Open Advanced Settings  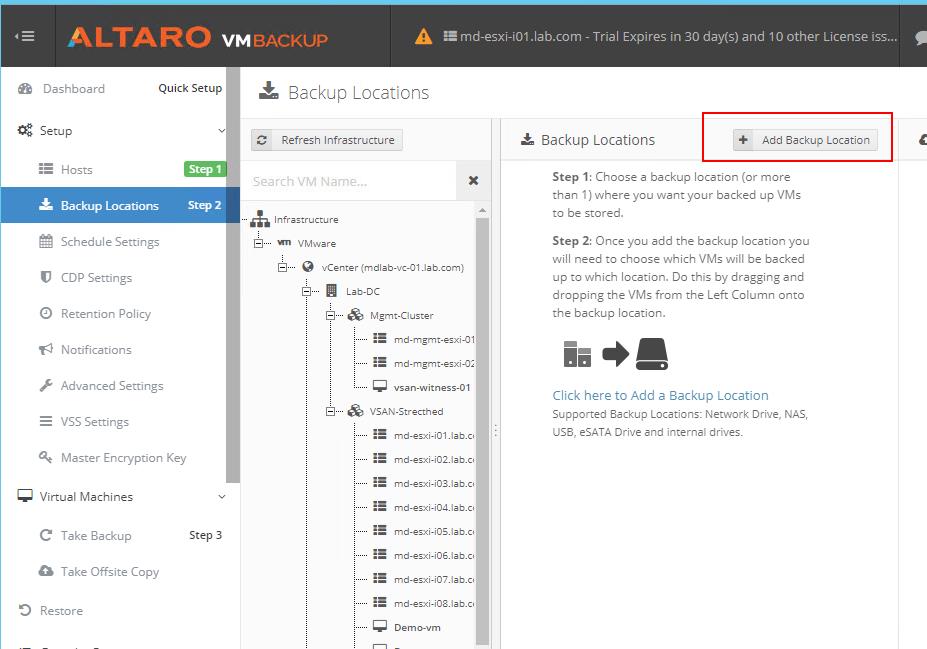pyautogui.click(x=112, y=386)
